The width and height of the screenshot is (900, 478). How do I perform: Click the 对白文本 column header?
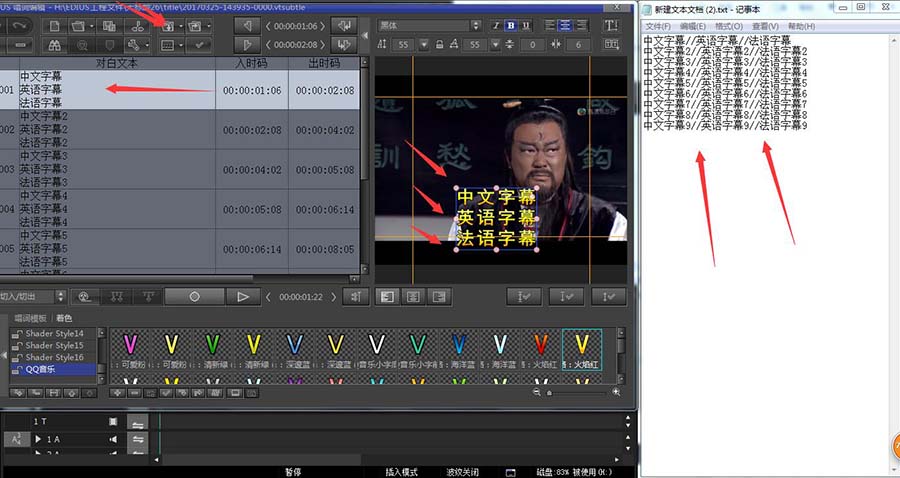click(117, 63)
